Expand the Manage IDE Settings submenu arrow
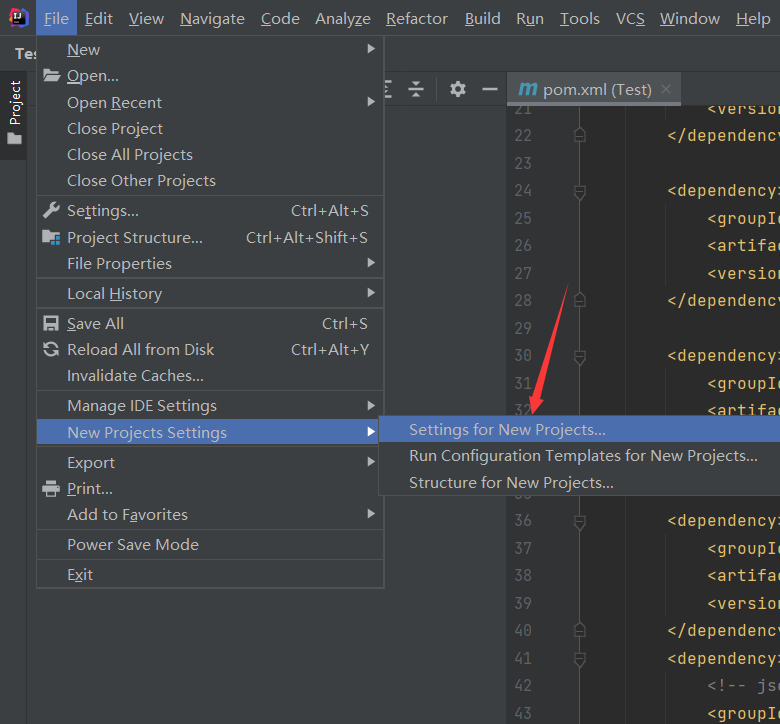The height and width of the screenshot is (724, 780). click(371, 406)
